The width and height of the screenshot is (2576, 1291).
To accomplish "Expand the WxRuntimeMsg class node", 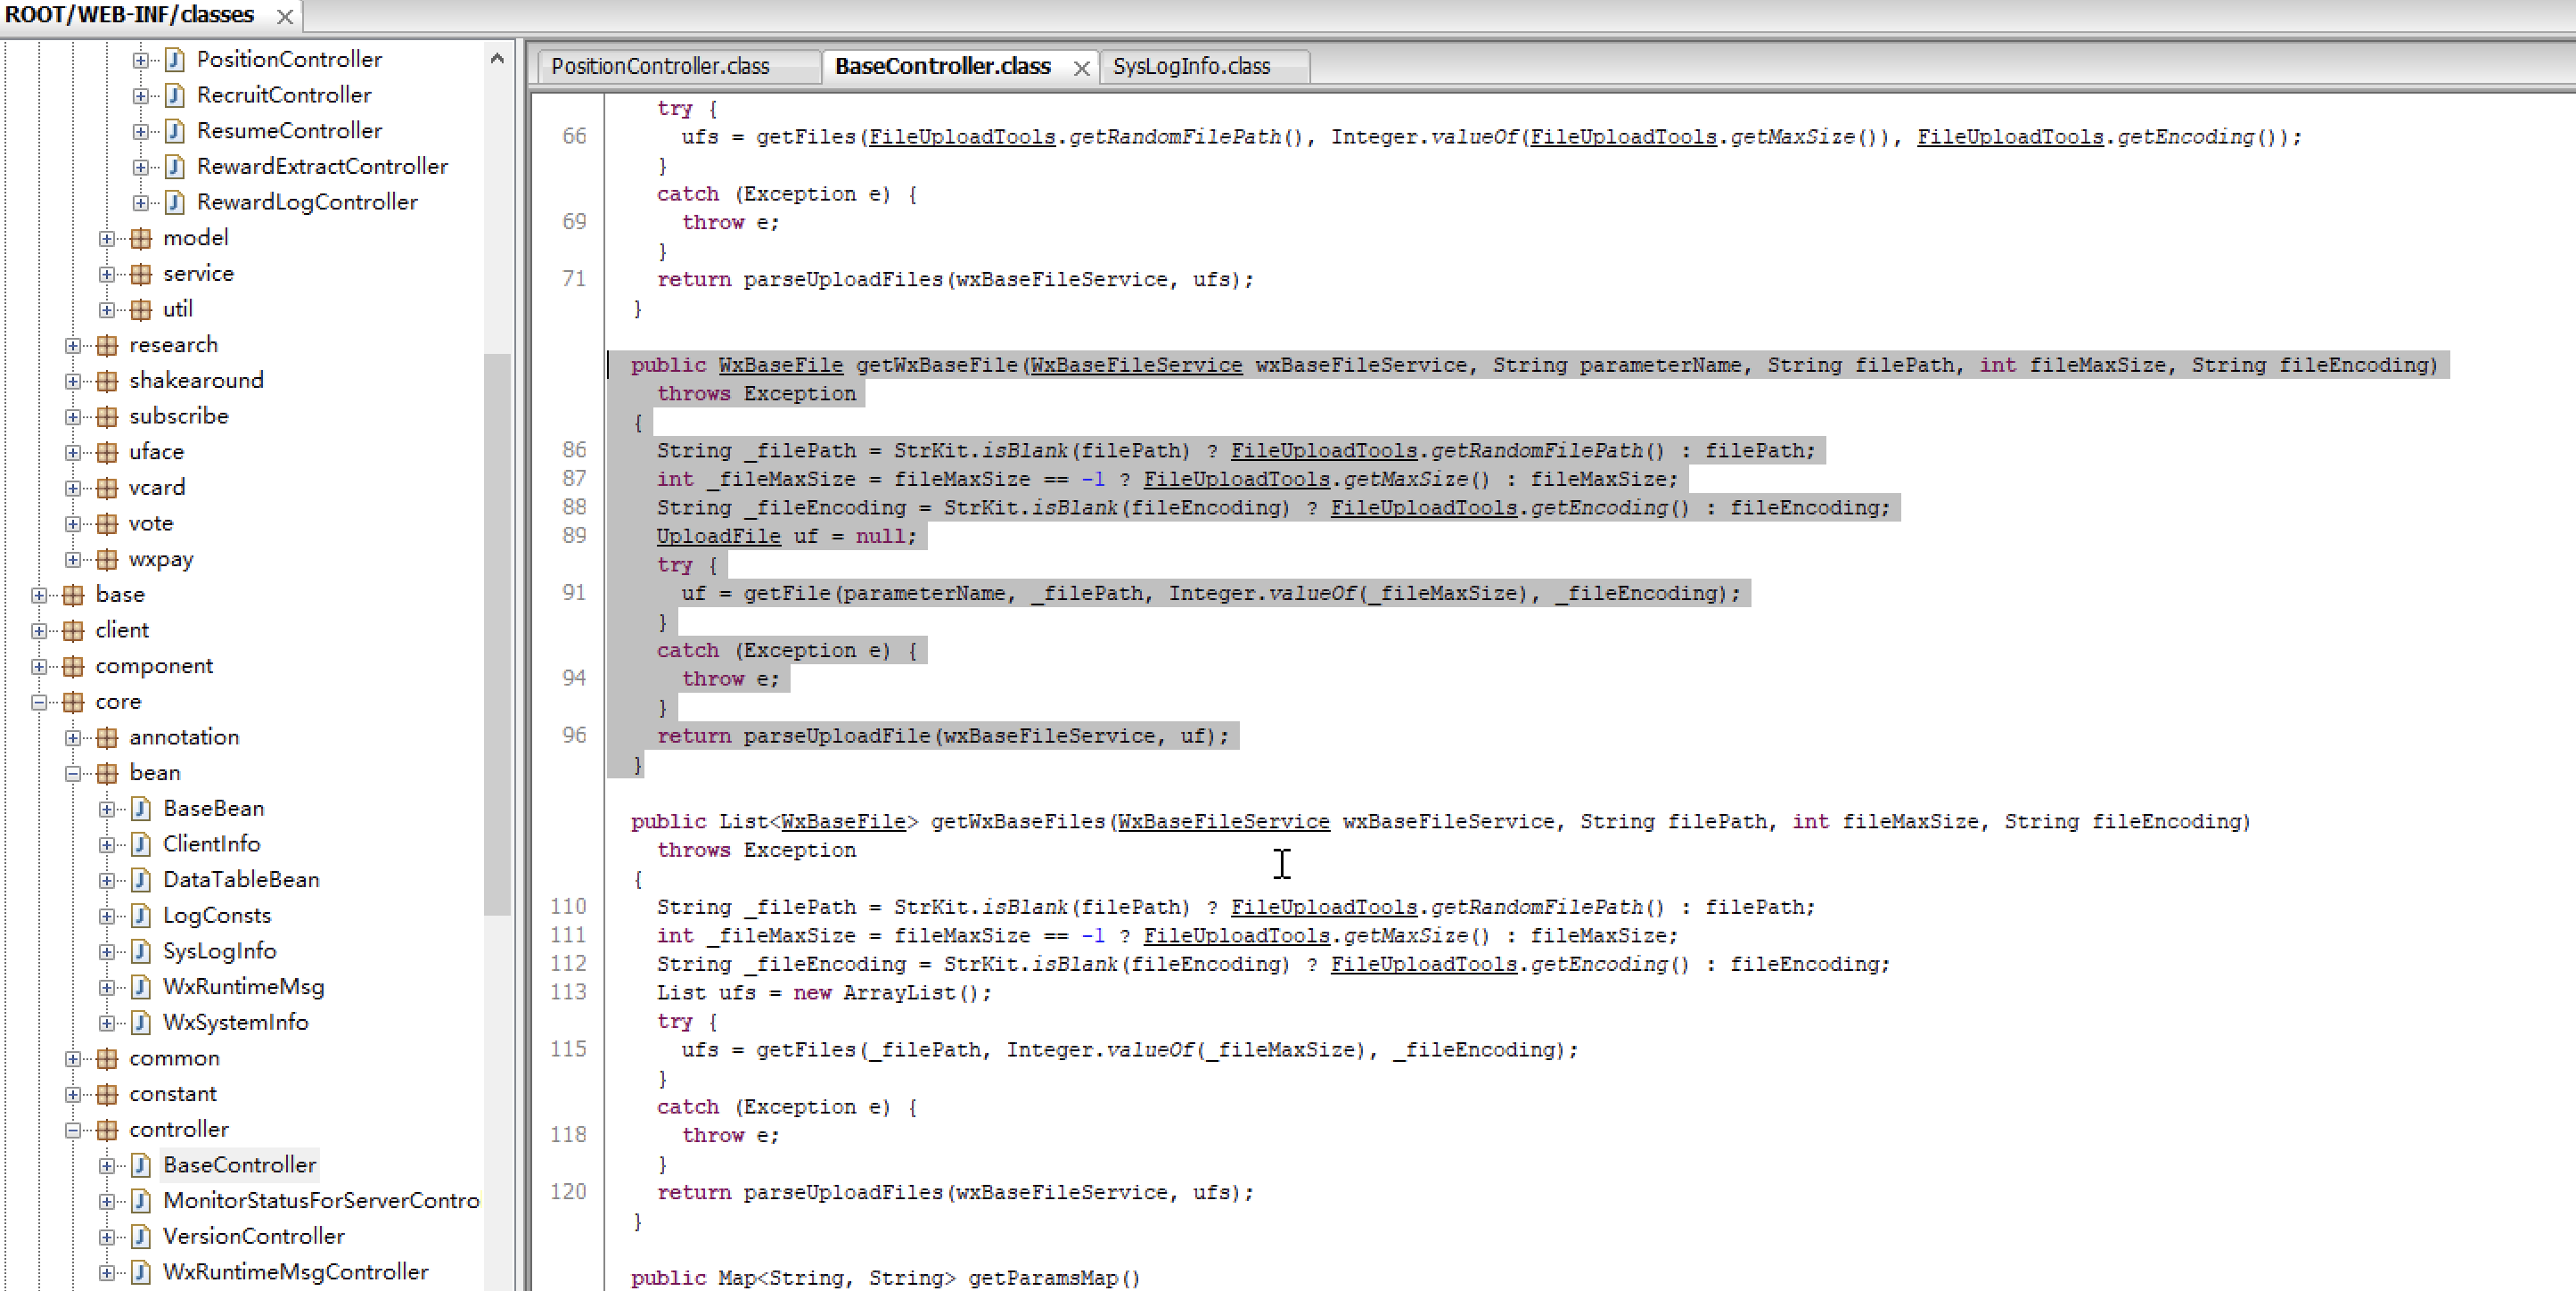I will 107,987.
